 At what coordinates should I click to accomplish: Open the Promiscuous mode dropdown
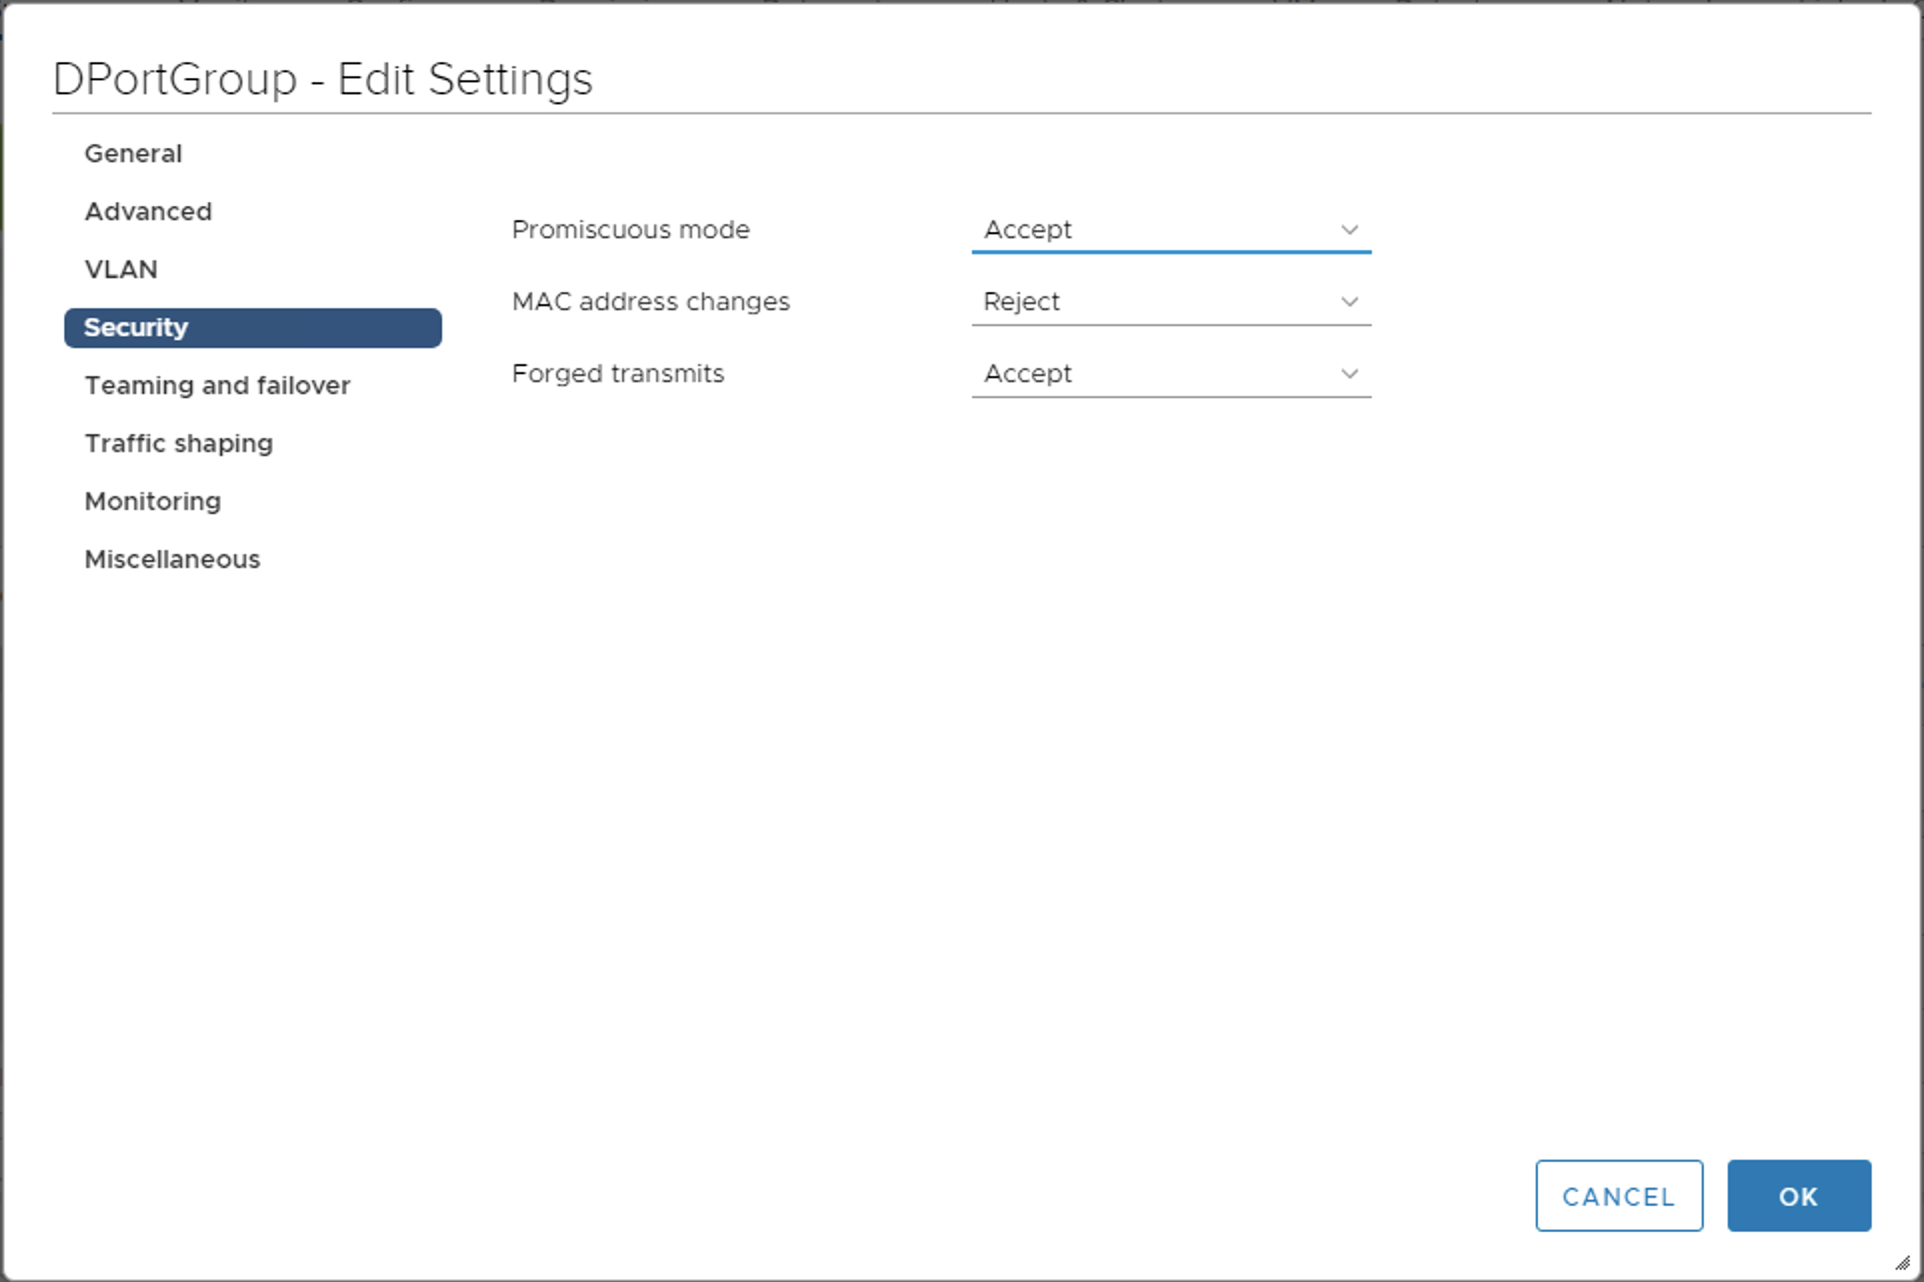[1170, 229]
